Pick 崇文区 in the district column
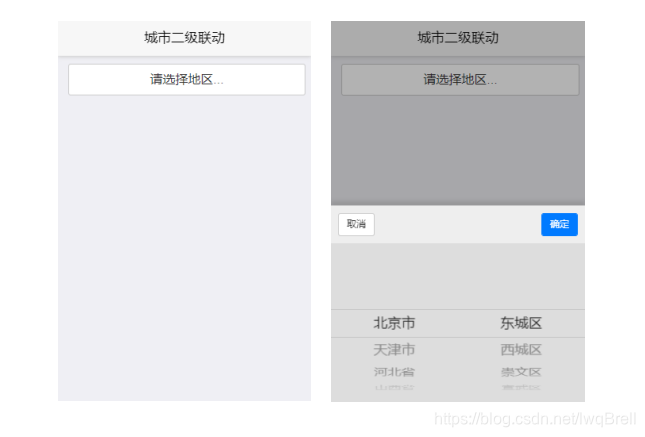 coord(521,372)
